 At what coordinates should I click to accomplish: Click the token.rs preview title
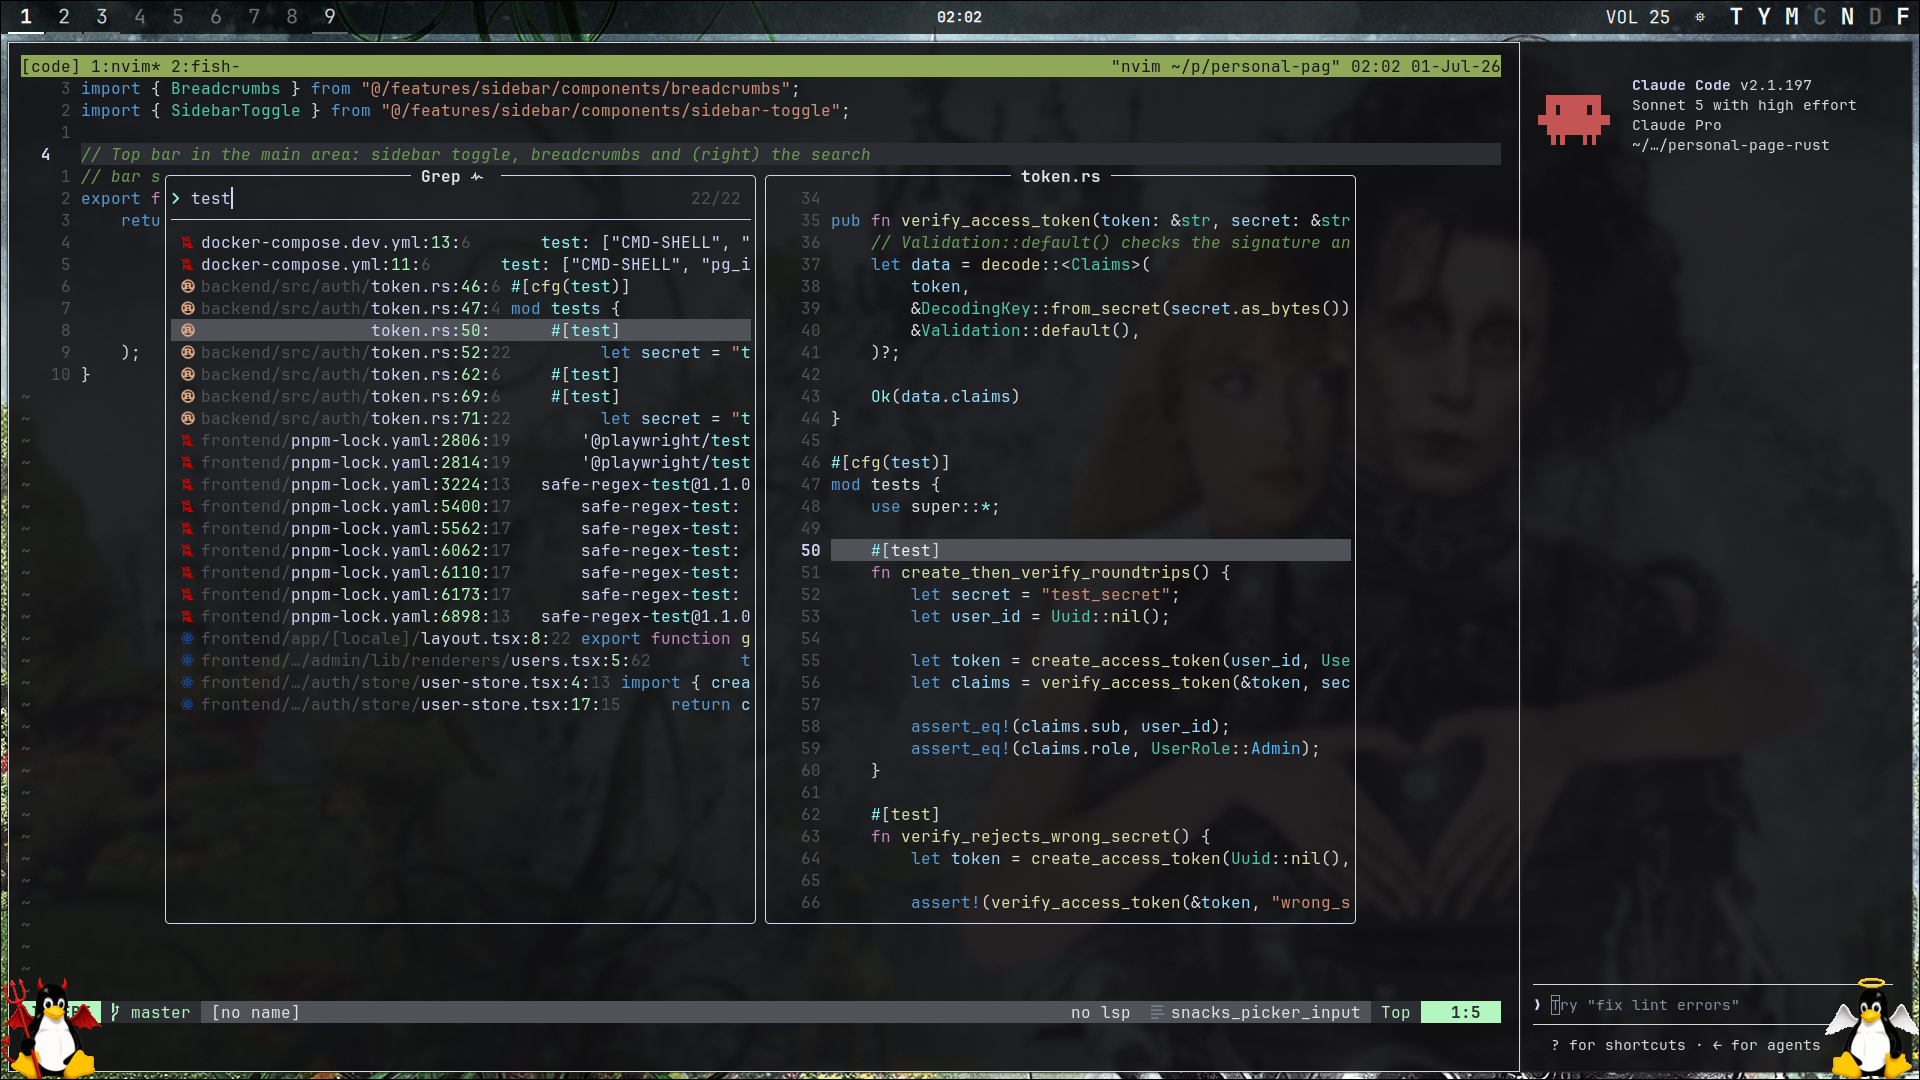[x=1060, y=177]
